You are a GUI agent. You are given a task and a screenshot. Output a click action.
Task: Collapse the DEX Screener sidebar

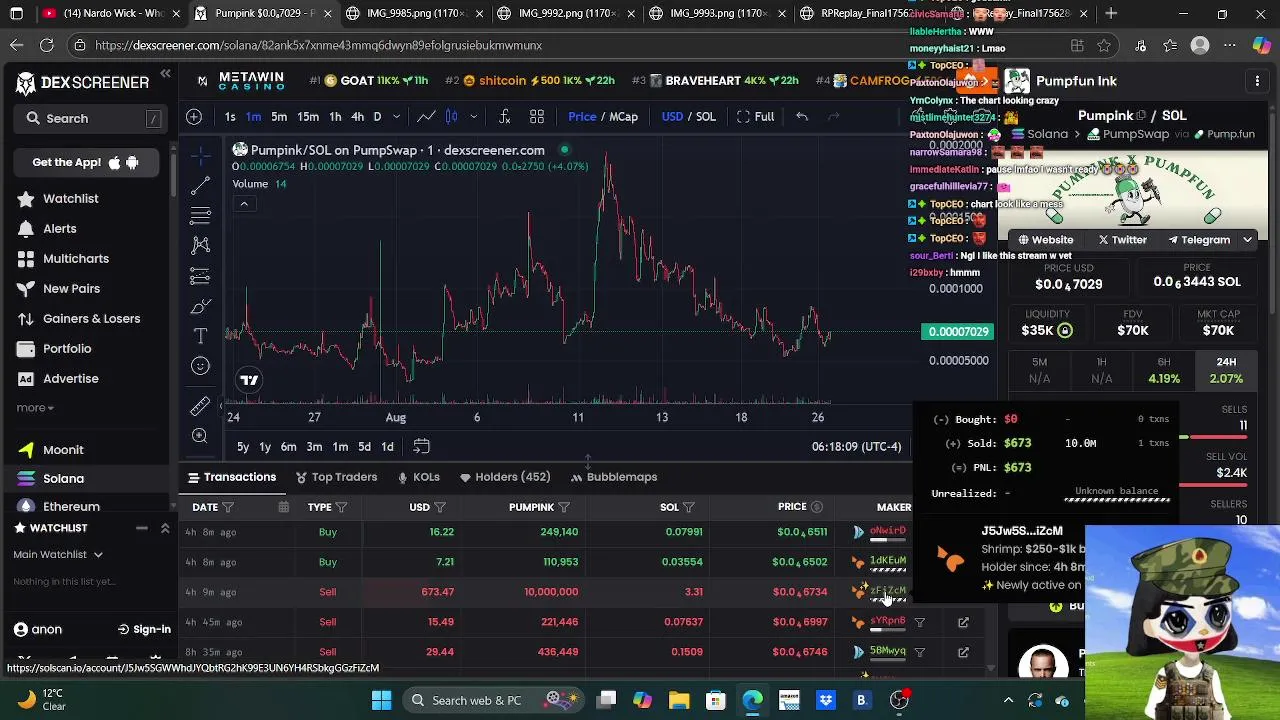165,74
